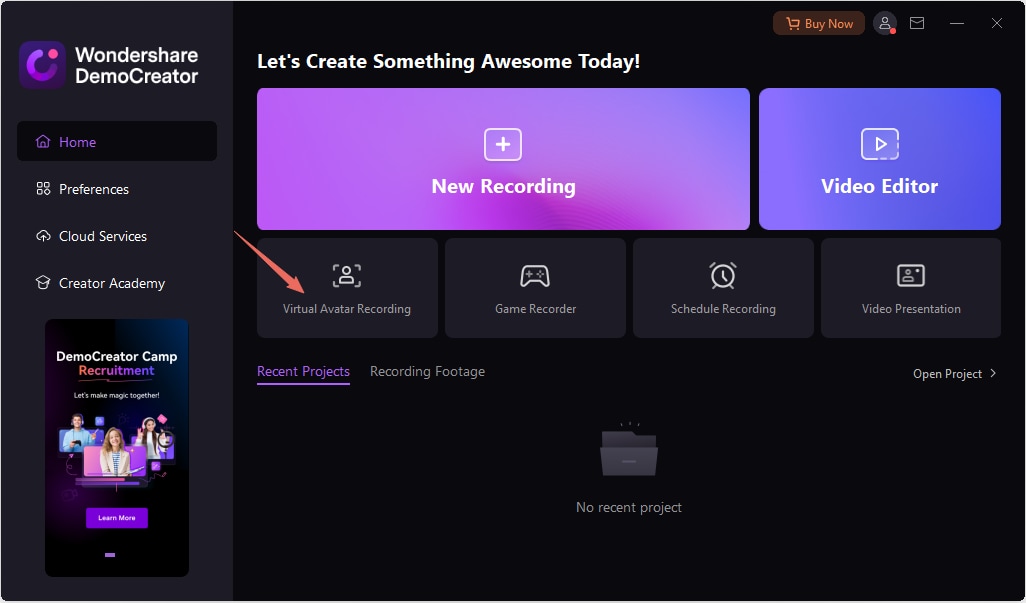Click the banner carousel indicator dot
Screen dimensions: 1026x603
[x=110, y=555]
